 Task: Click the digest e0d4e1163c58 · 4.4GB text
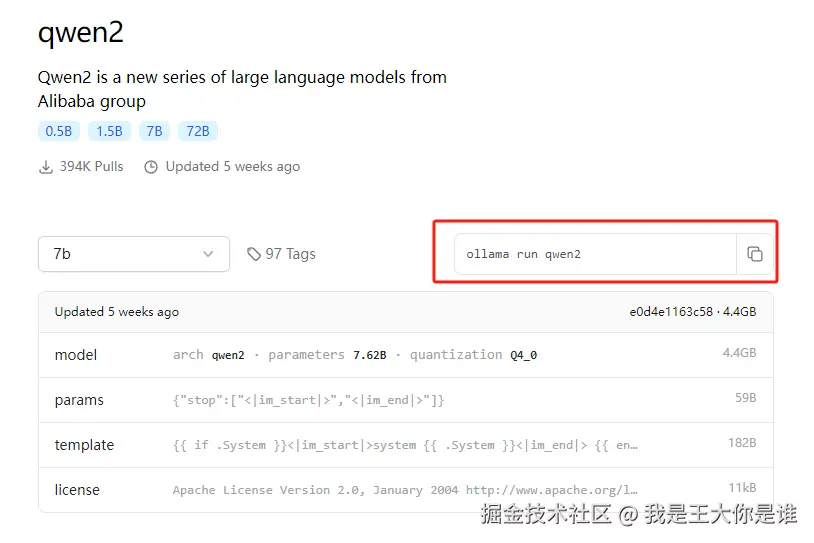(693, 311)
